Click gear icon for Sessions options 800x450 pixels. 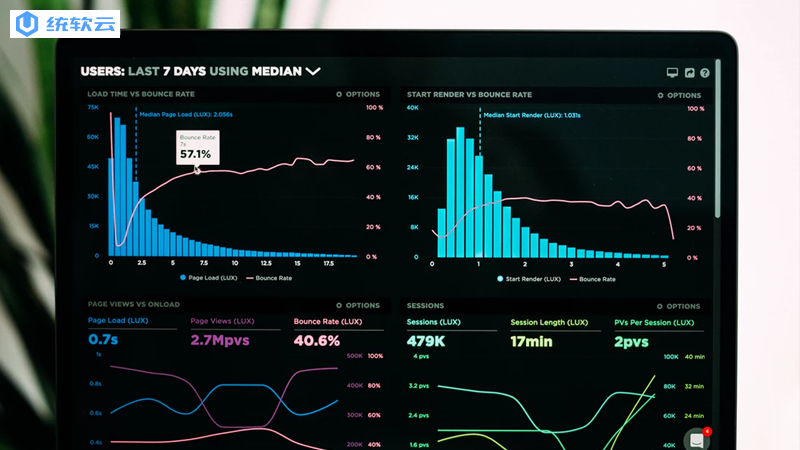[x=660, y=307]
